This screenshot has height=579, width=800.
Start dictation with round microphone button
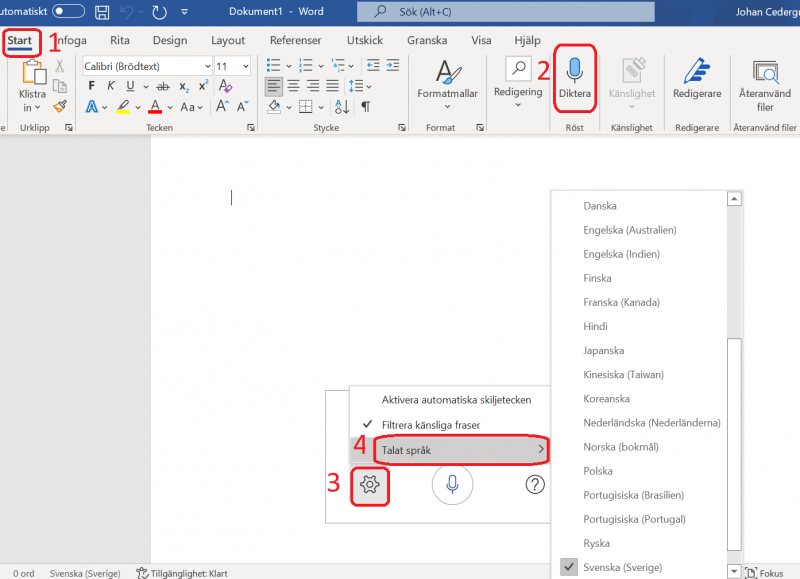click(x=452, y=484)
